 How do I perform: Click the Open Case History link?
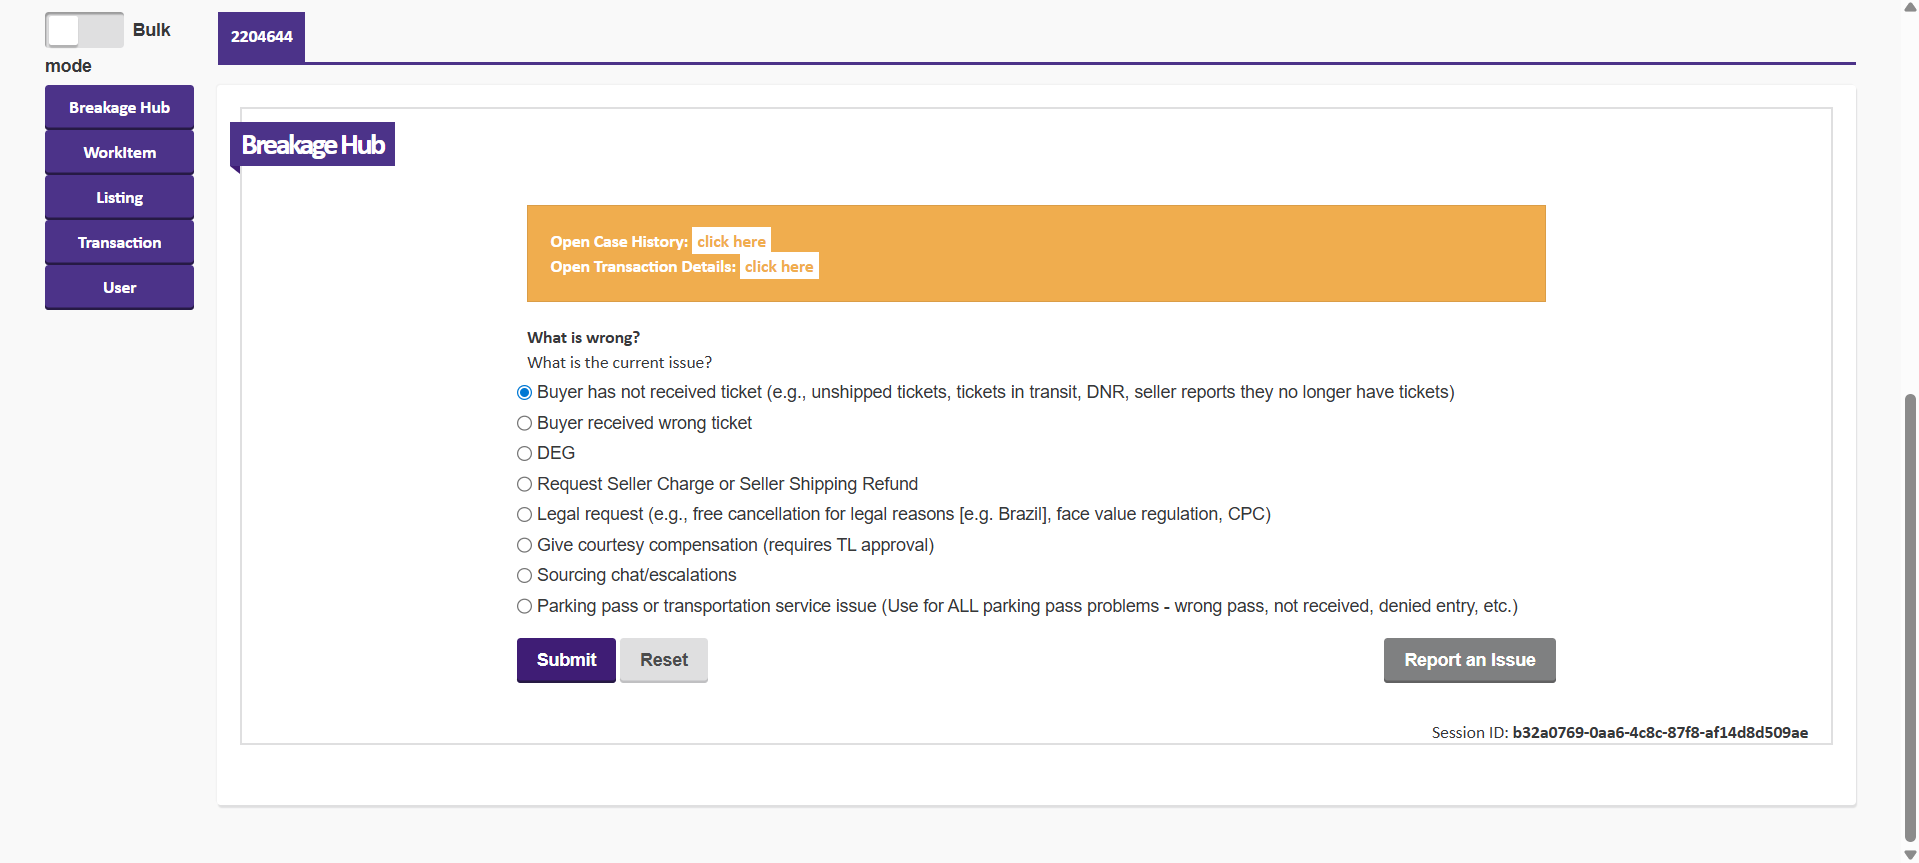[731, 241]
